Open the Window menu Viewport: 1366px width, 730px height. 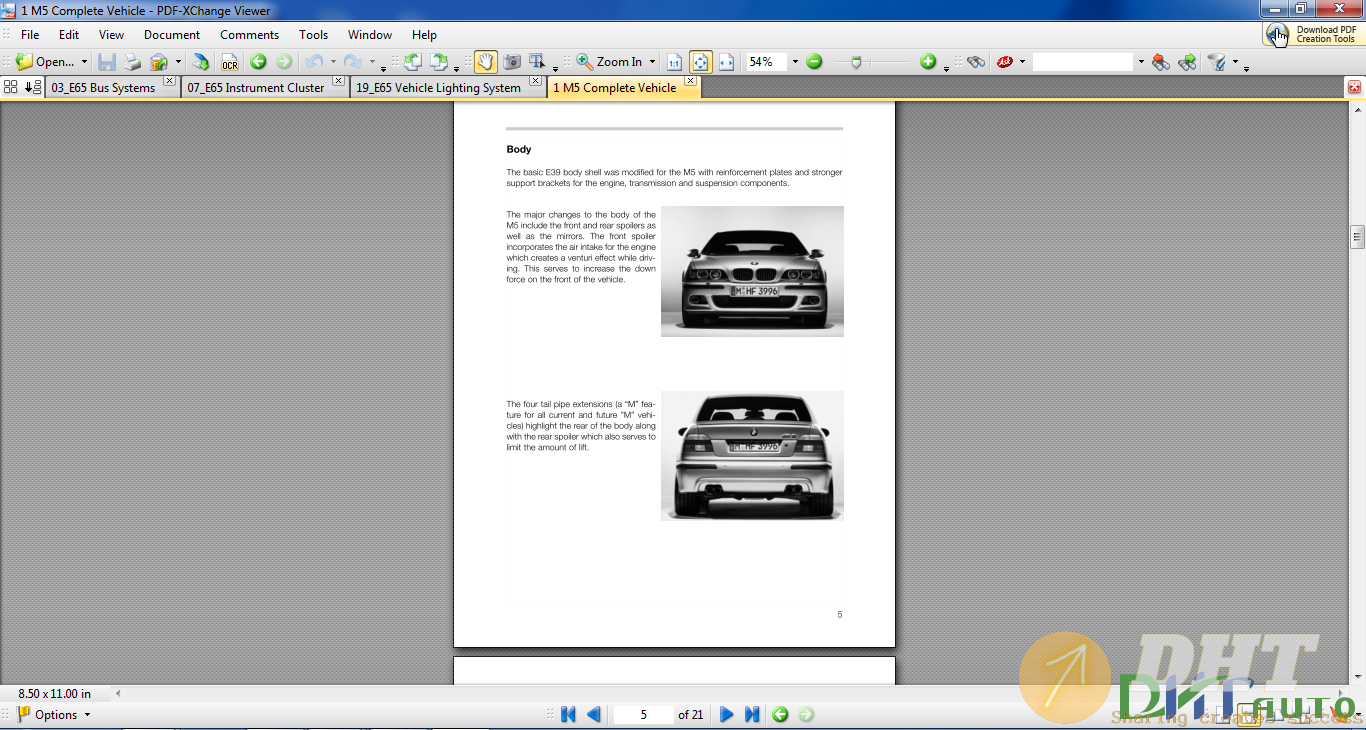click(370, 35)
